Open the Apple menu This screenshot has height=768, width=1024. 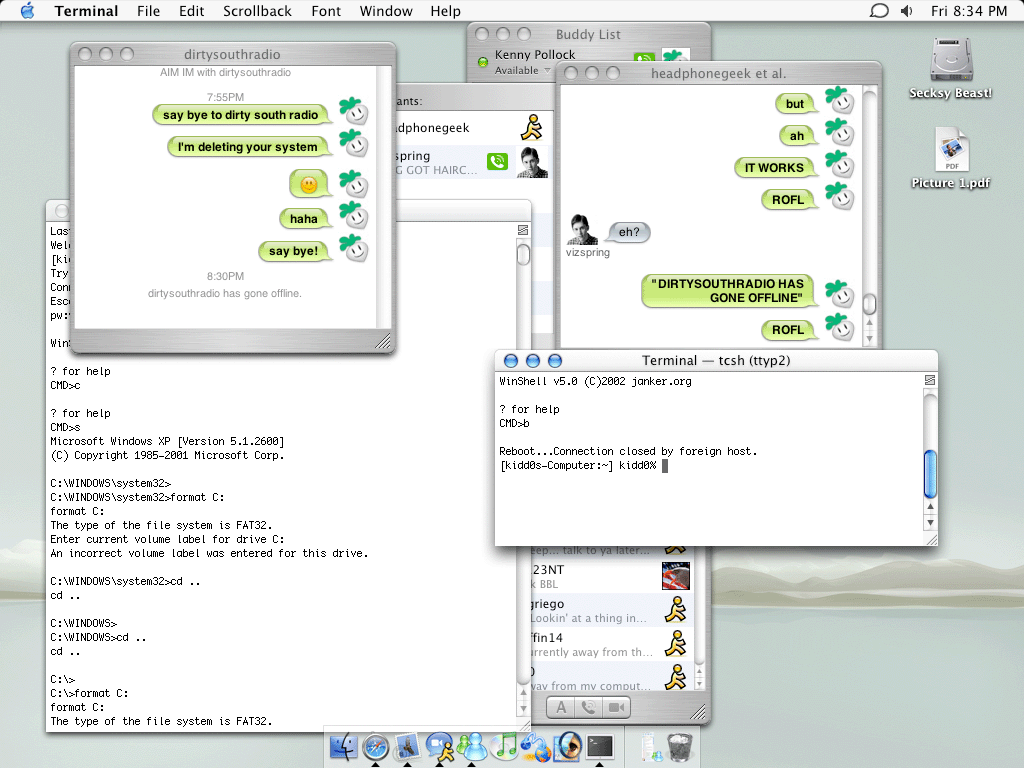[x=27, y=10]
